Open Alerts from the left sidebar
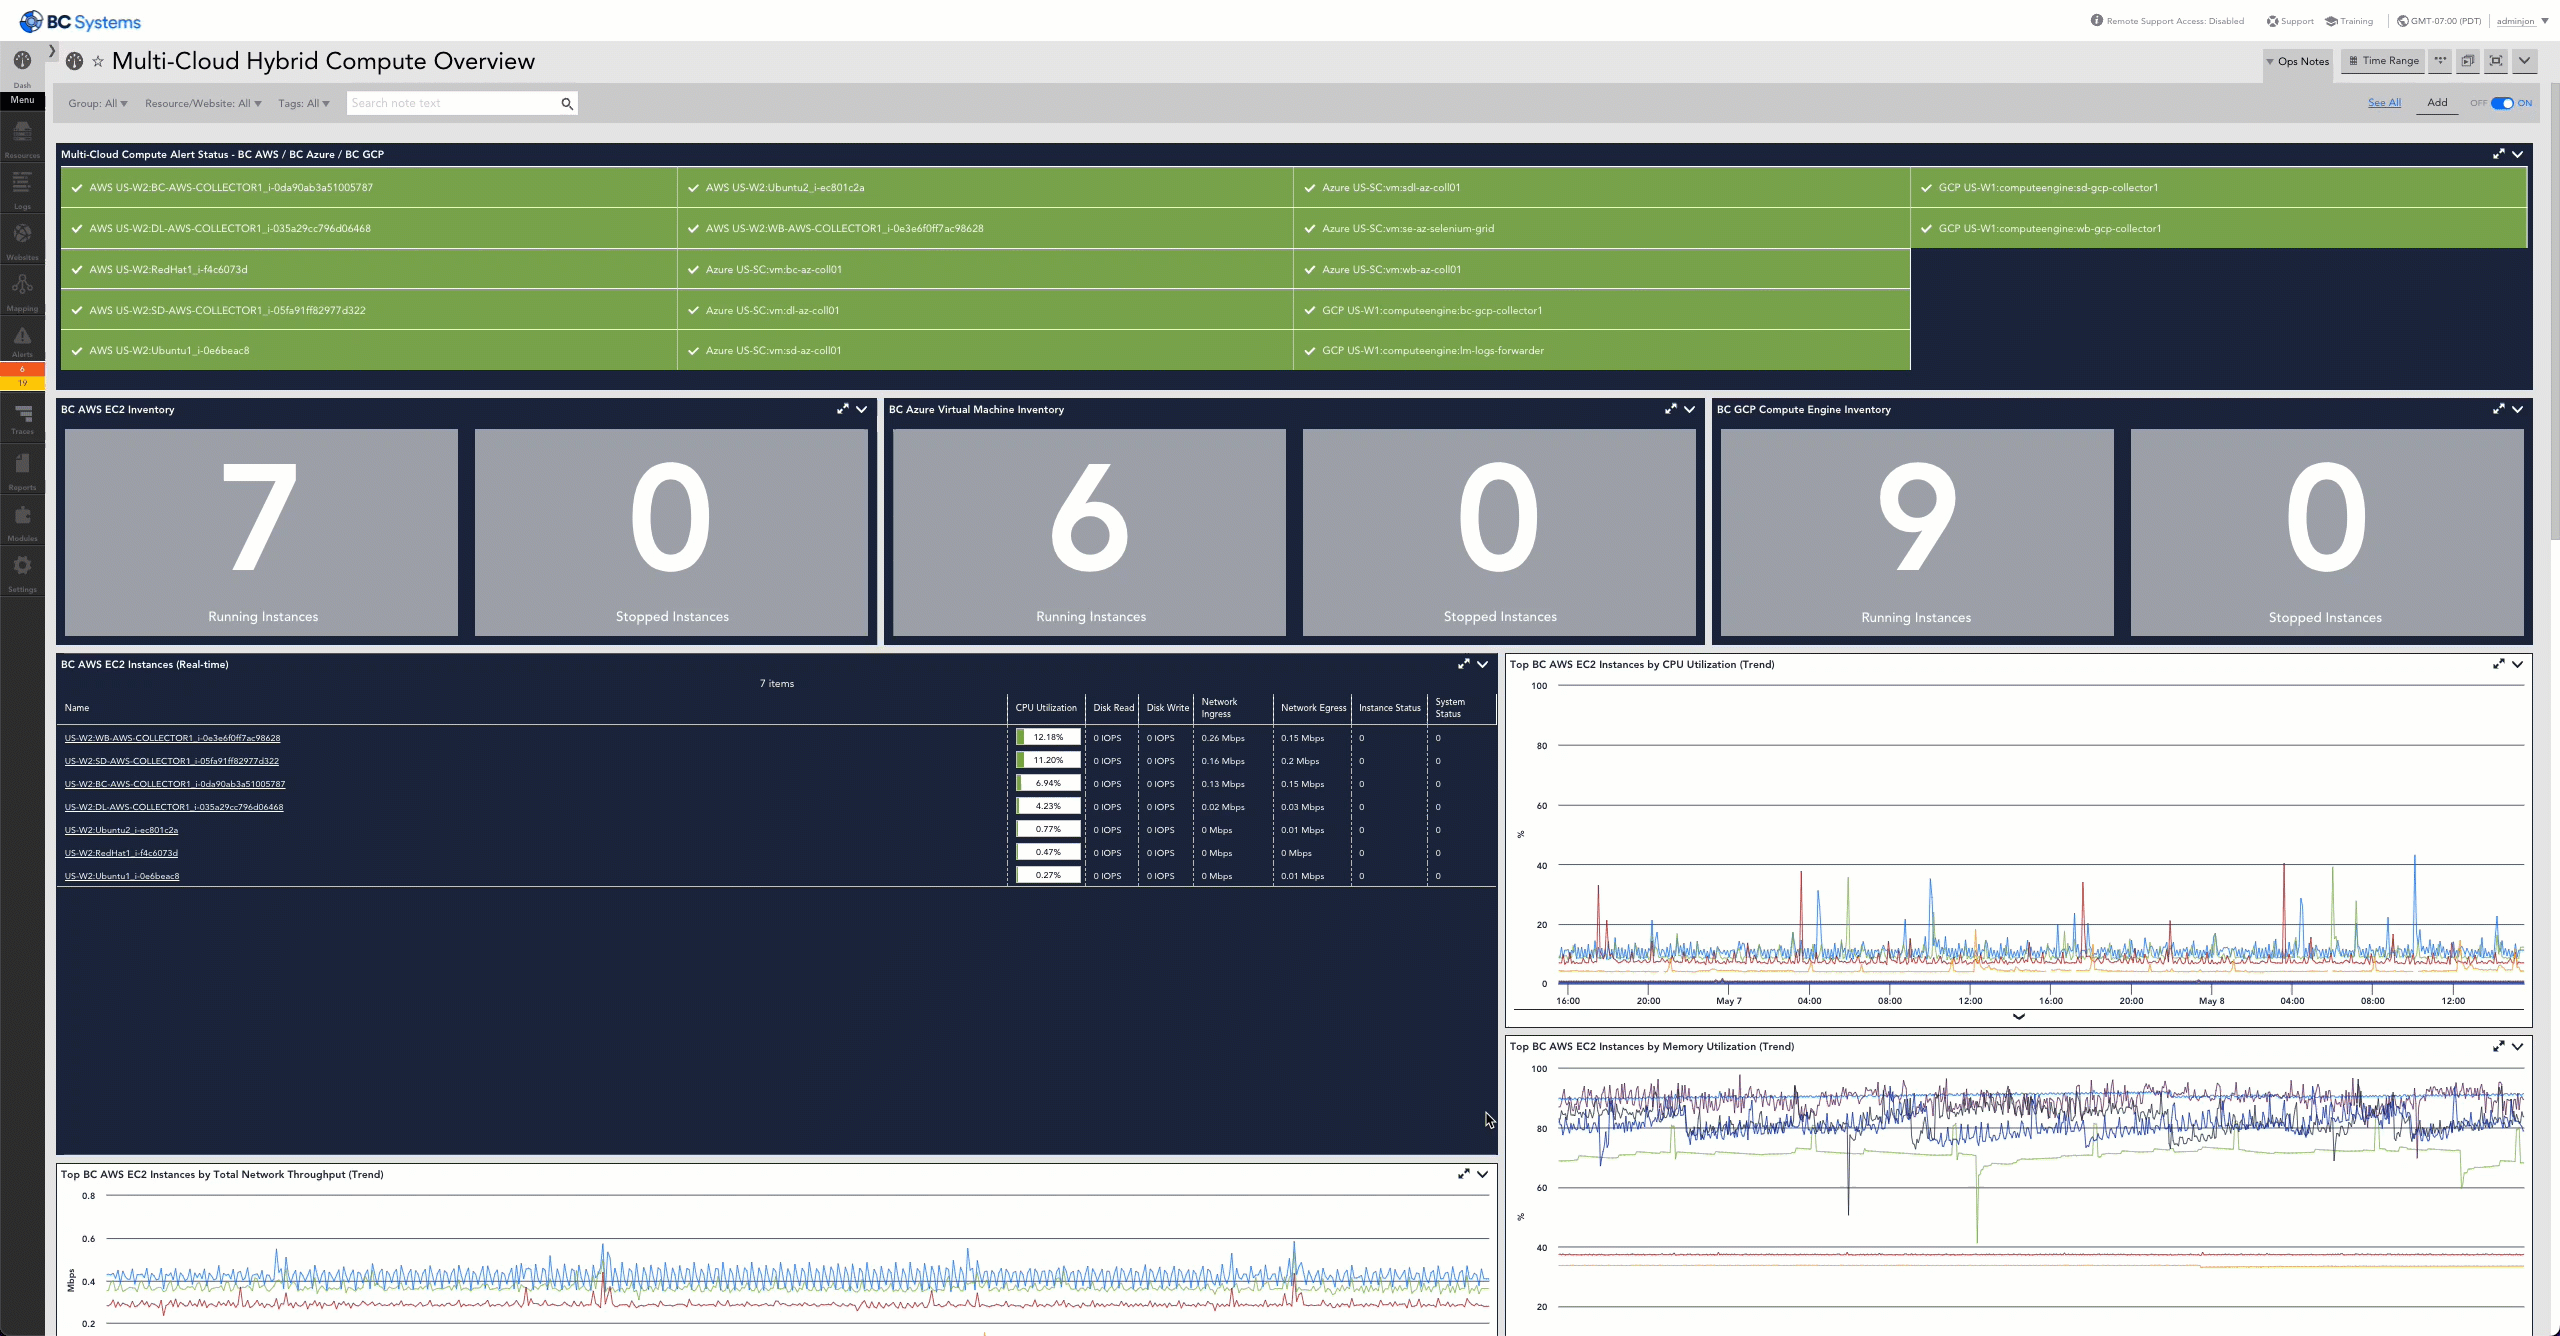 22,336
